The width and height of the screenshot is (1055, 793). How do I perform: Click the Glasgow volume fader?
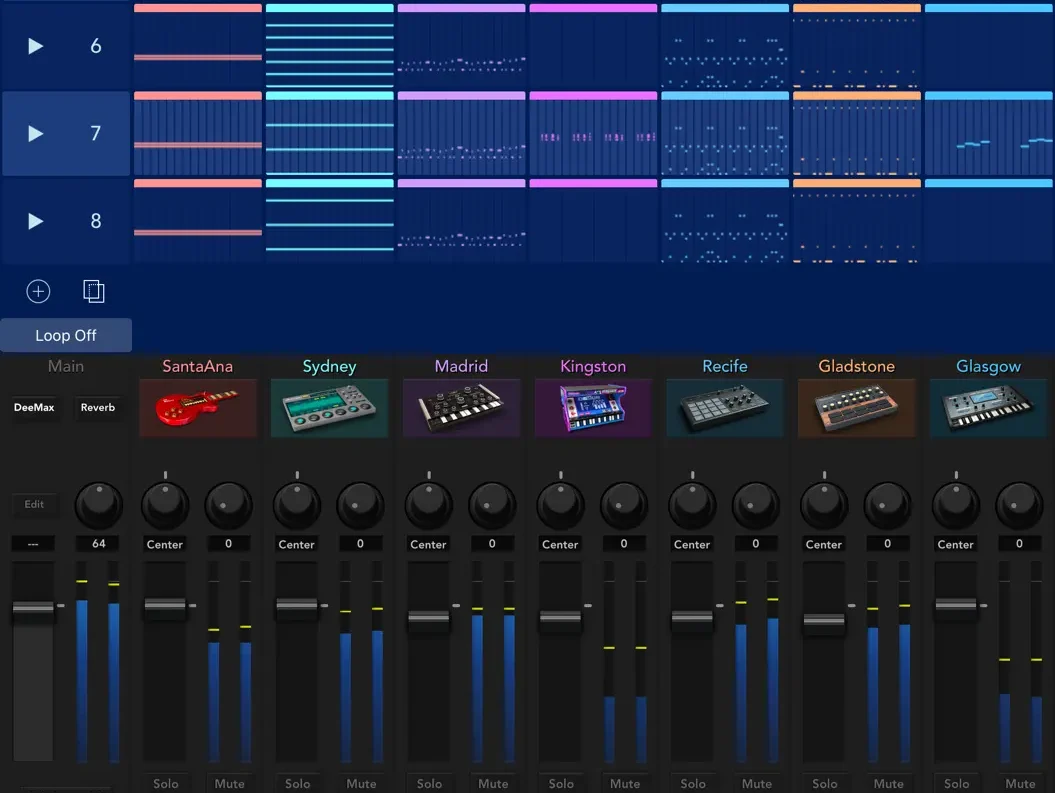click(x=956, y=605)
